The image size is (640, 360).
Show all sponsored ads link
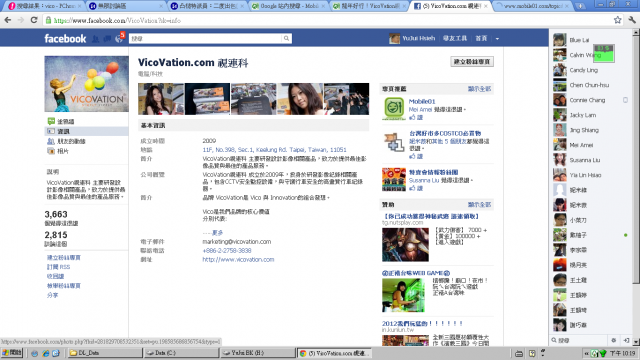pos(479,204)
